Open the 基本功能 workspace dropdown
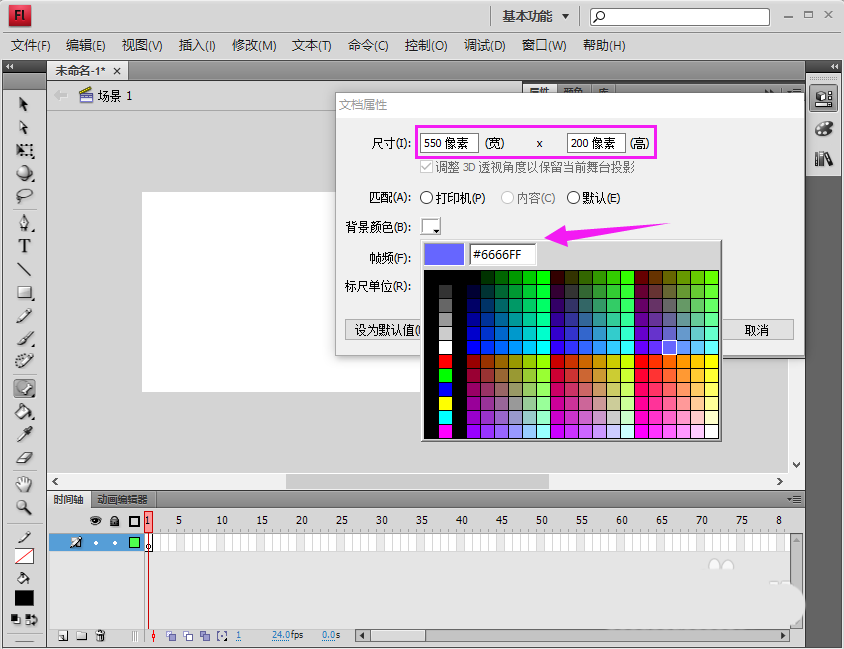The image size is (844, 649). click(x=536, y=16)
